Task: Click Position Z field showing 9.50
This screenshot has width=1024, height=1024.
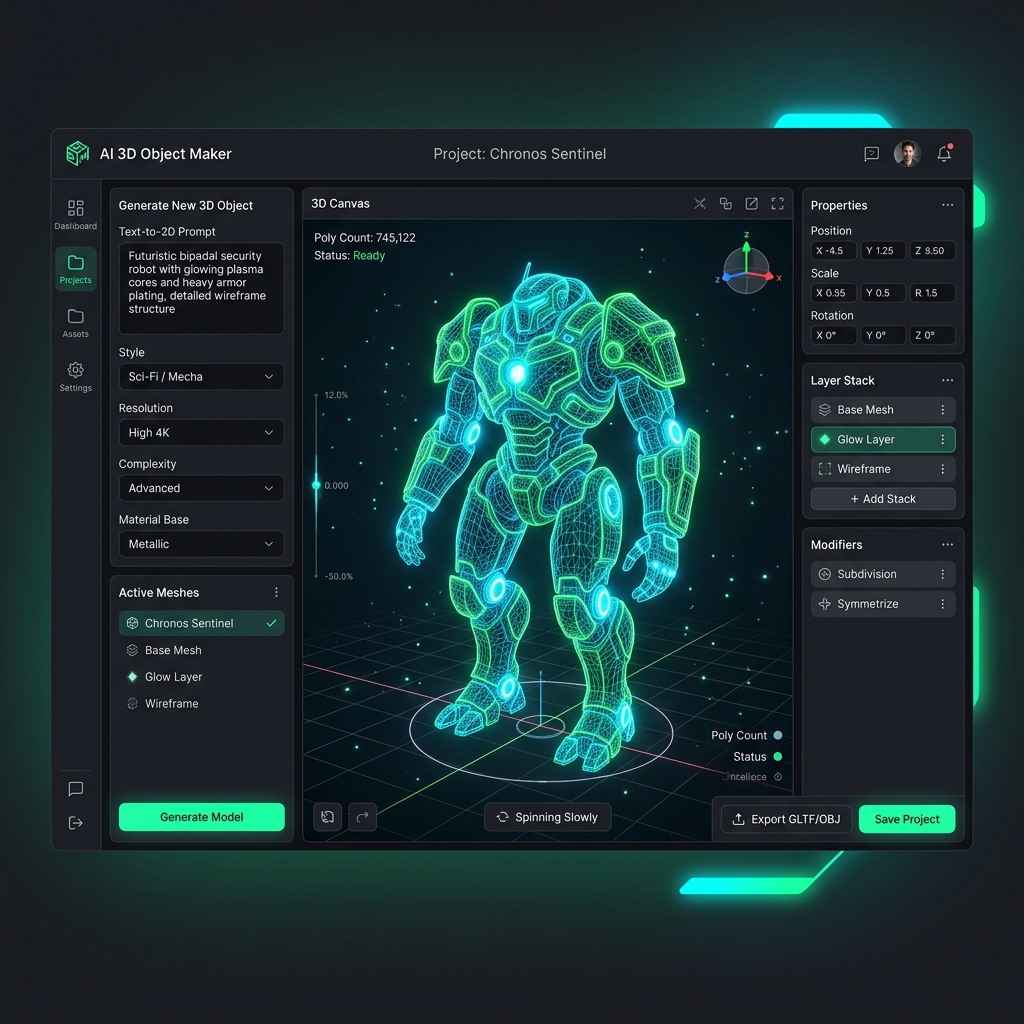Action: click(933, 251)
